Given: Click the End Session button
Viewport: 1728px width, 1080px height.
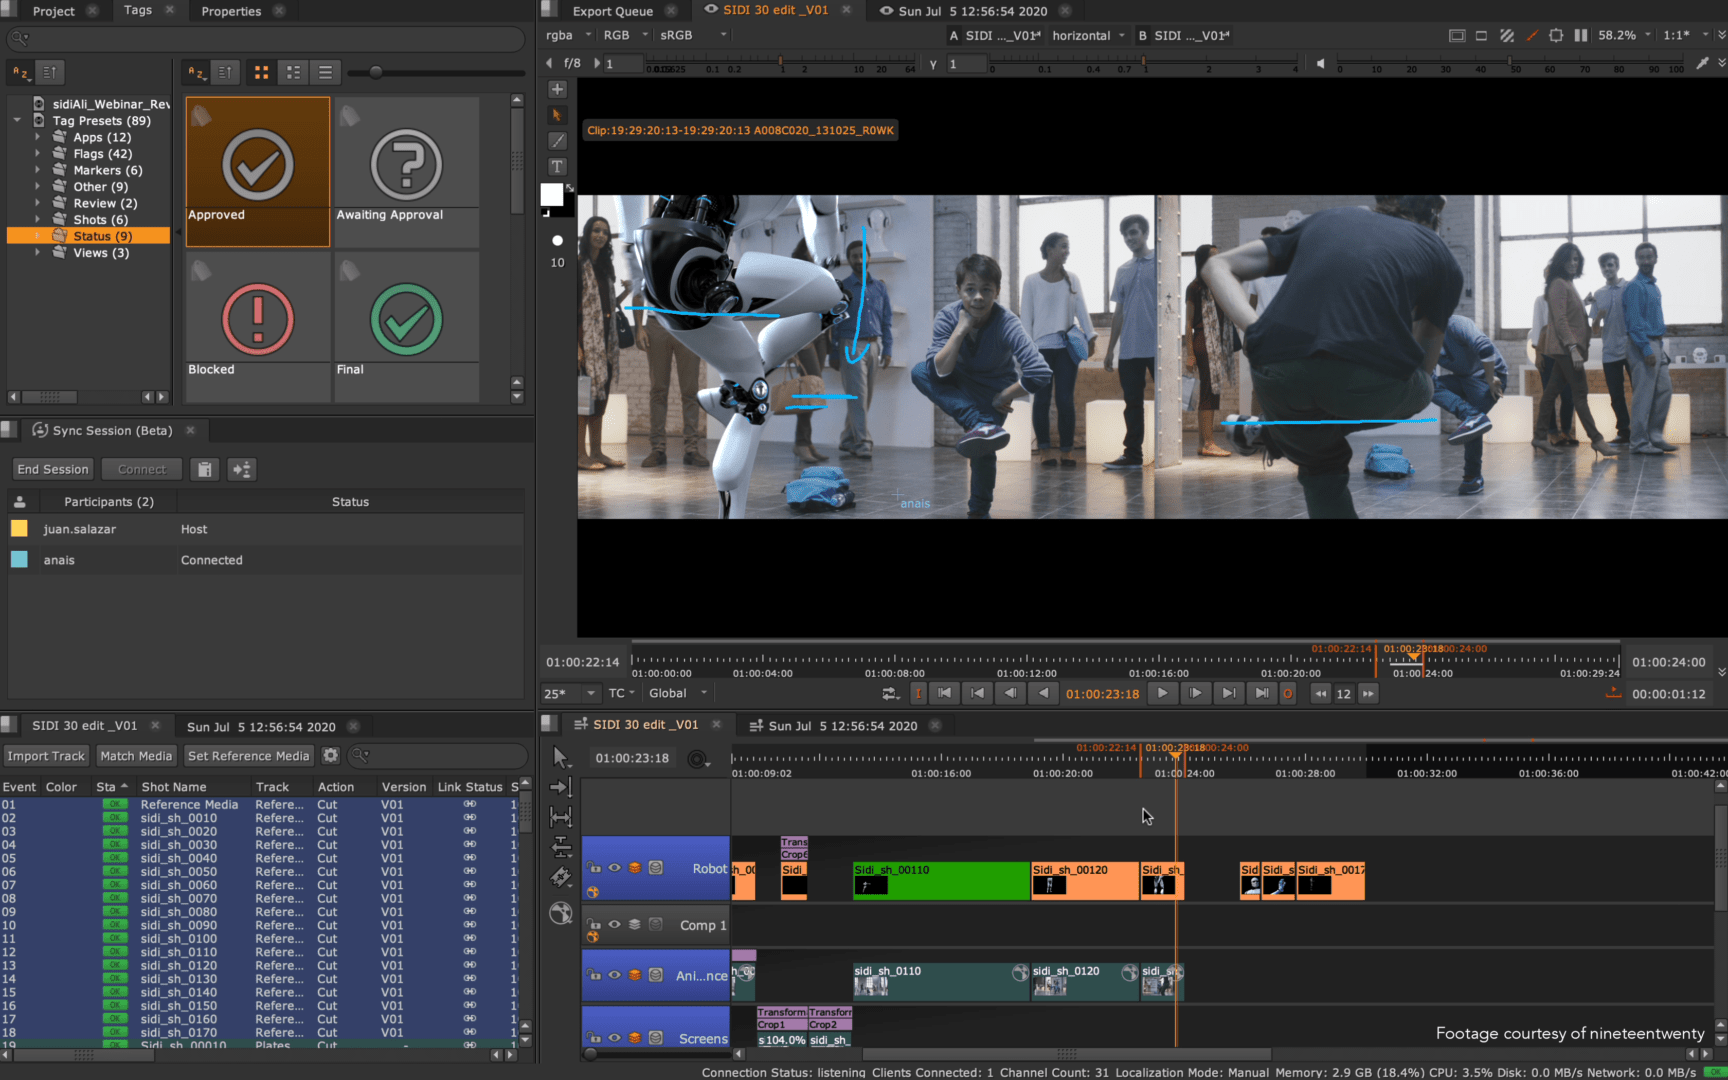Looking at the screenshot, I should [x=52, y=468].
